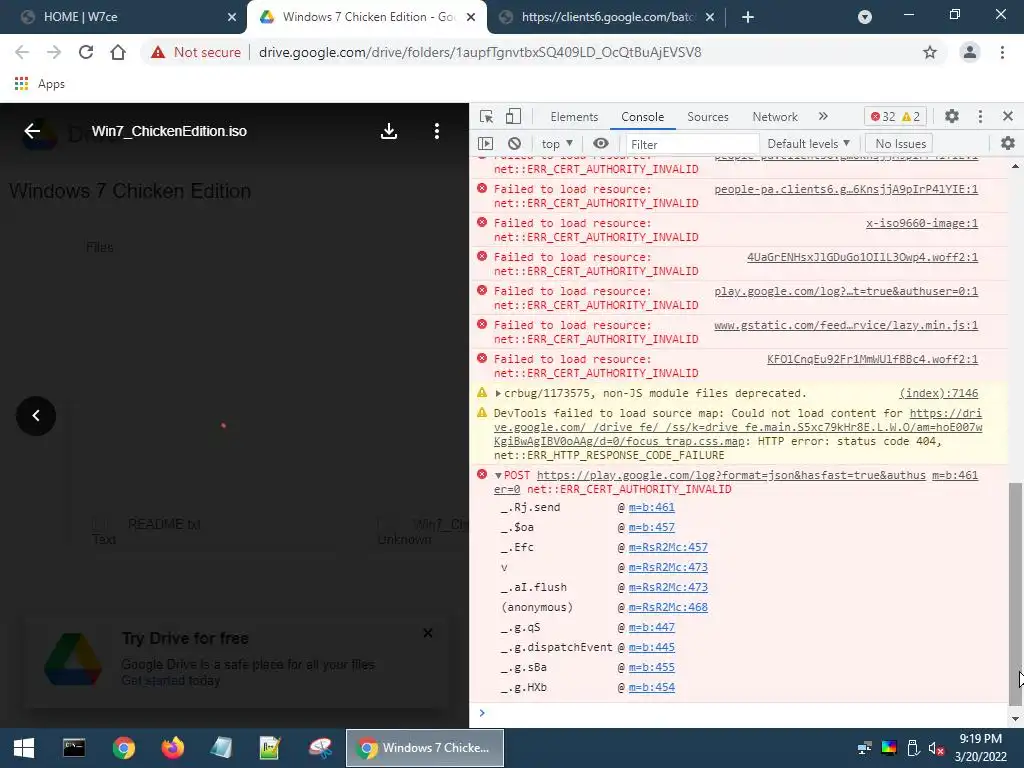Expand more DevTools tabs chevron

(823, 116)
